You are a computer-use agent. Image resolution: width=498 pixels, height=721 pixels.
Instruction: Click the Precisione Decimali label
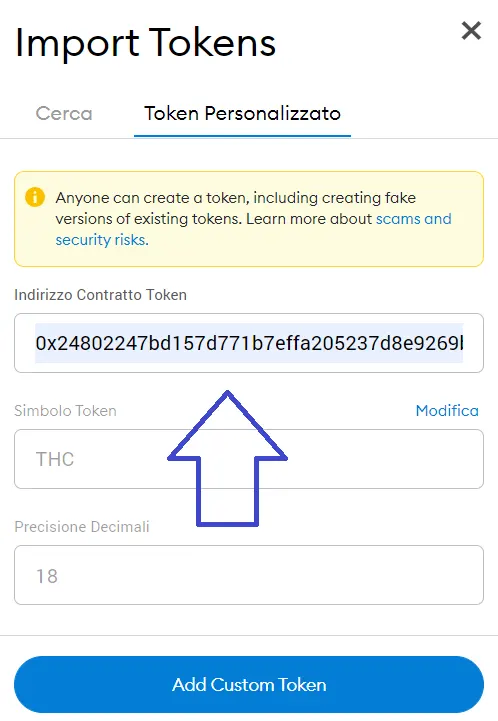[82, 526]
